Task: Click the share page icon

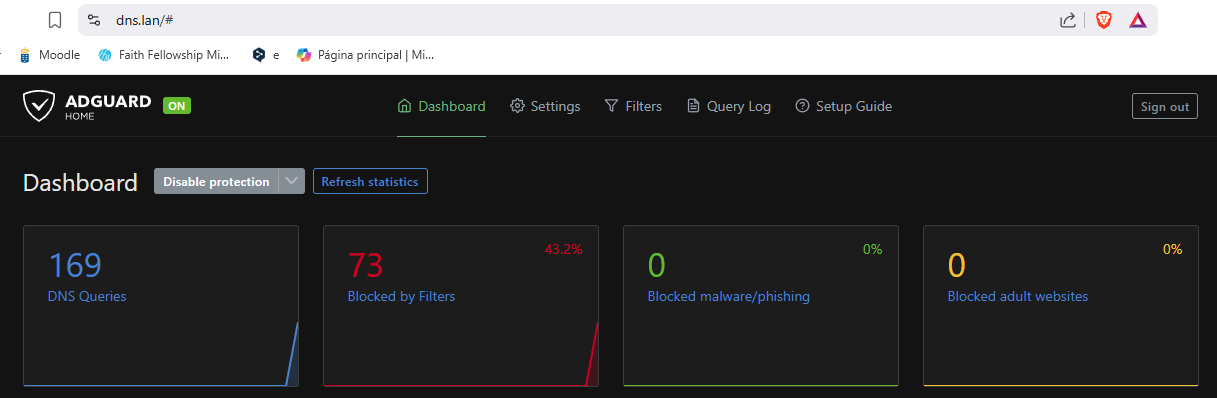Action: pyautogui.click(x=1068, y=20)
